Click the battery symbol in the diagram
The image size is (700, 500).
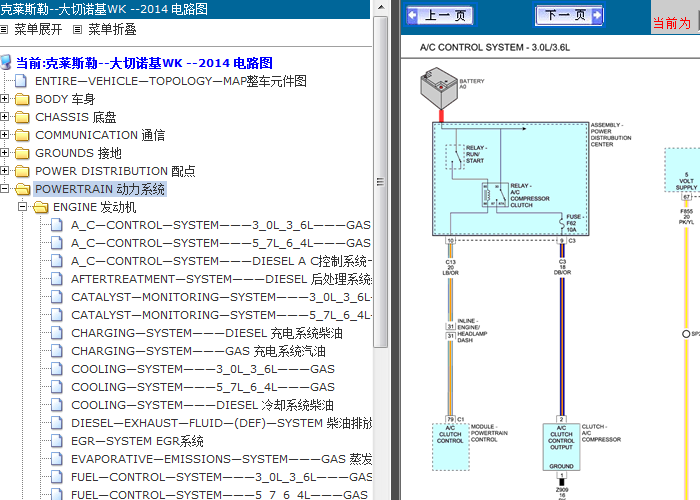click(439, 88)
